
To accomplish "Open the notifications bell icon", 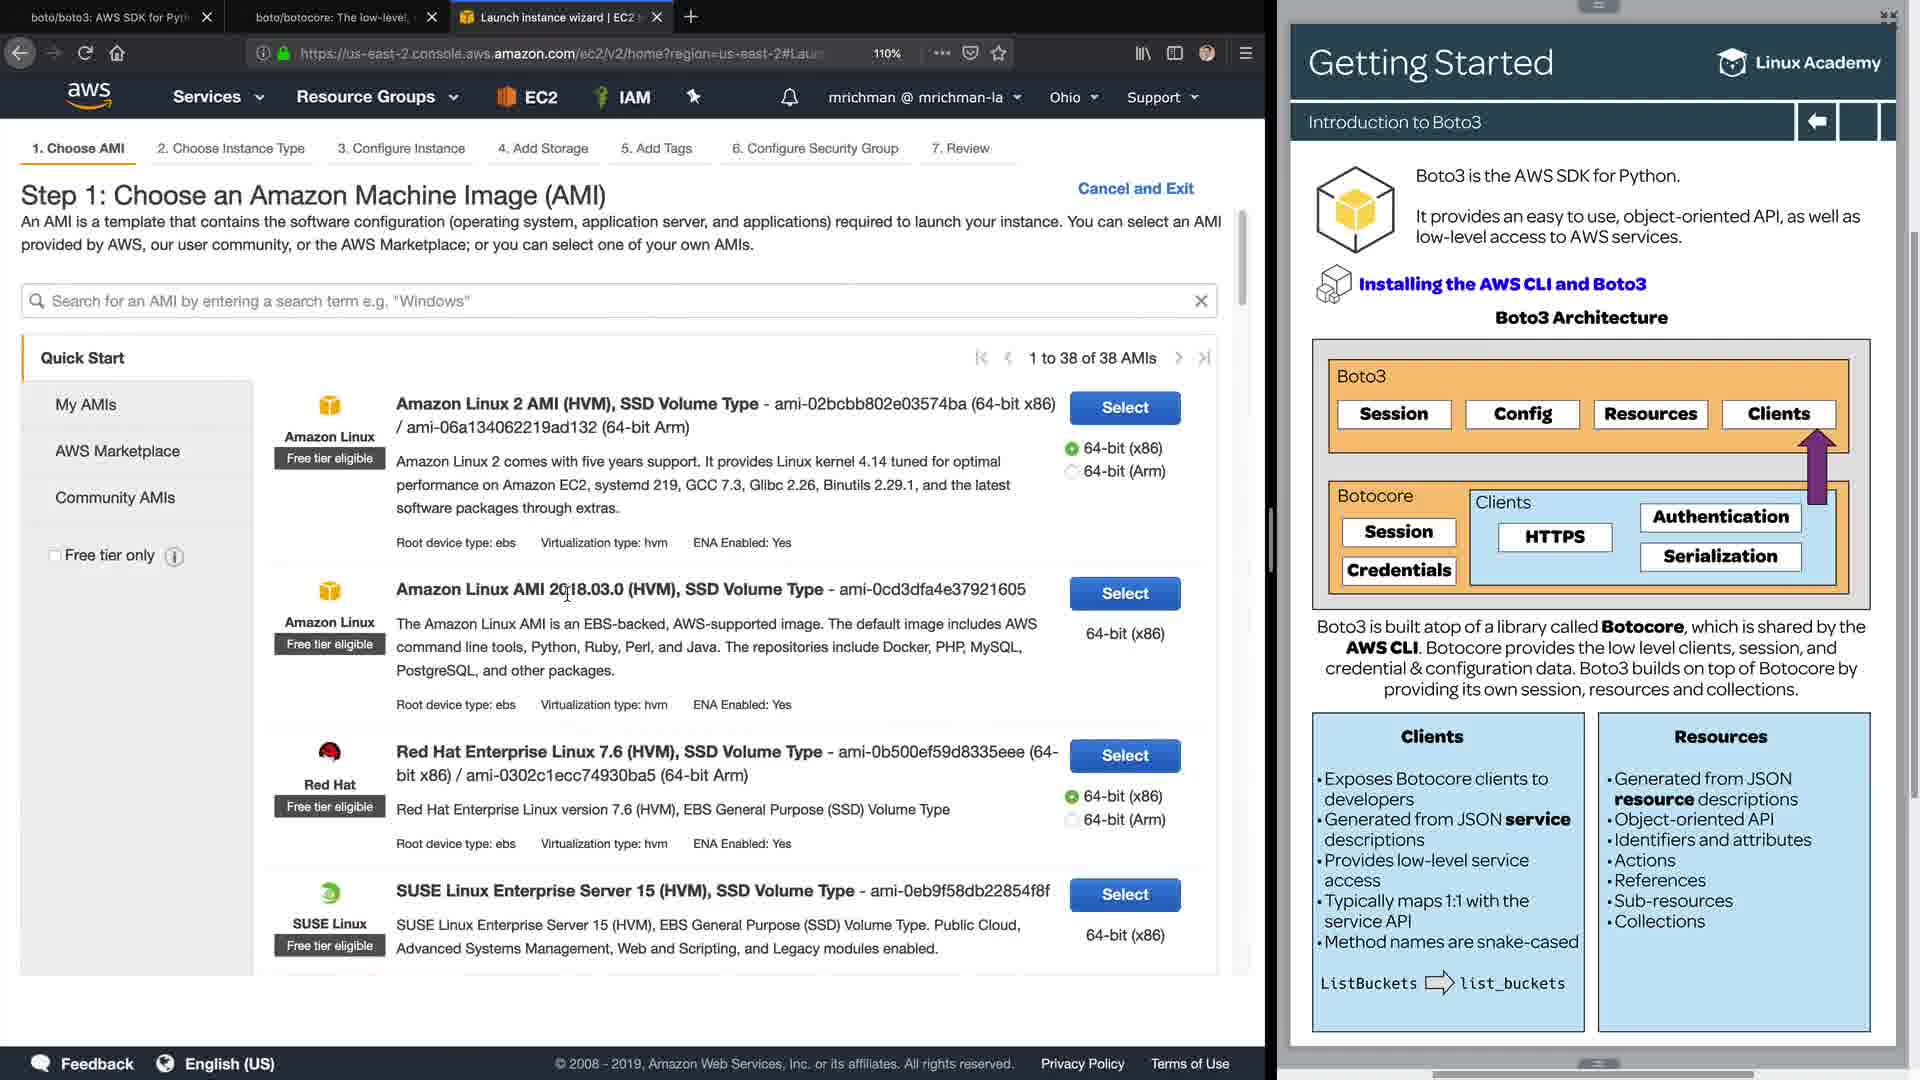I will pos(789,97).
